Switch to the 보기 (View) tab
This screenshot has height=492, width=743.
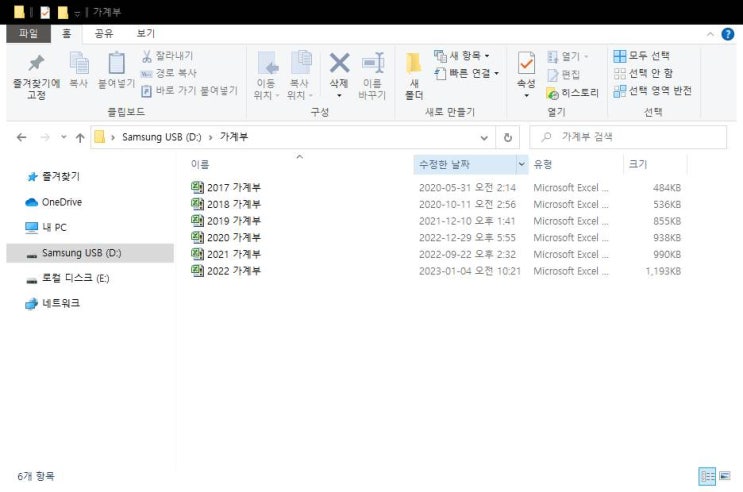pyautogui.click(x=145, y=33)
